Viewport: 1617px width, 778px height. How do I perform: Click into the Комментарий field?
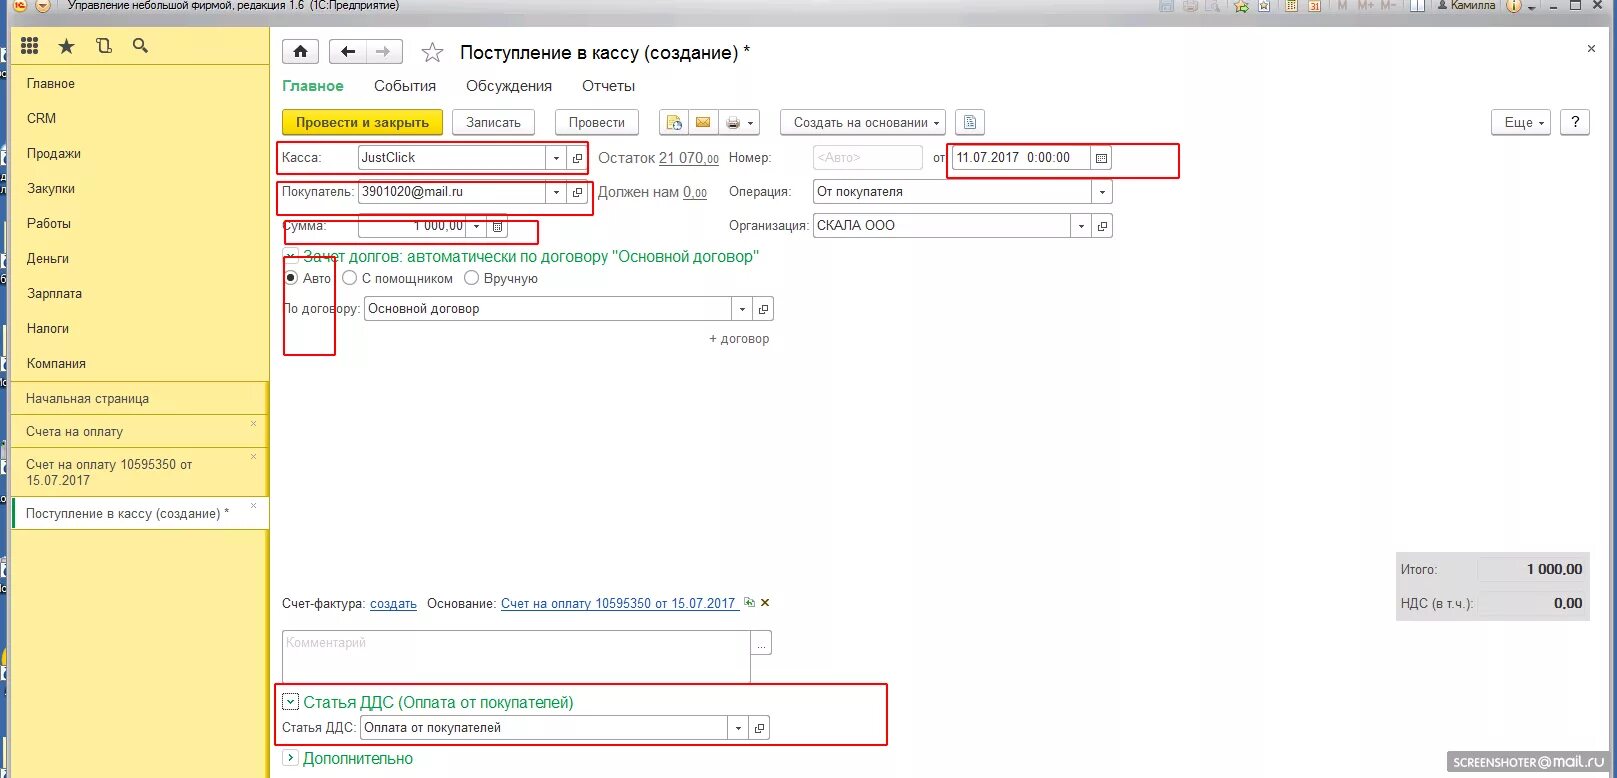(x=516, y=656)
